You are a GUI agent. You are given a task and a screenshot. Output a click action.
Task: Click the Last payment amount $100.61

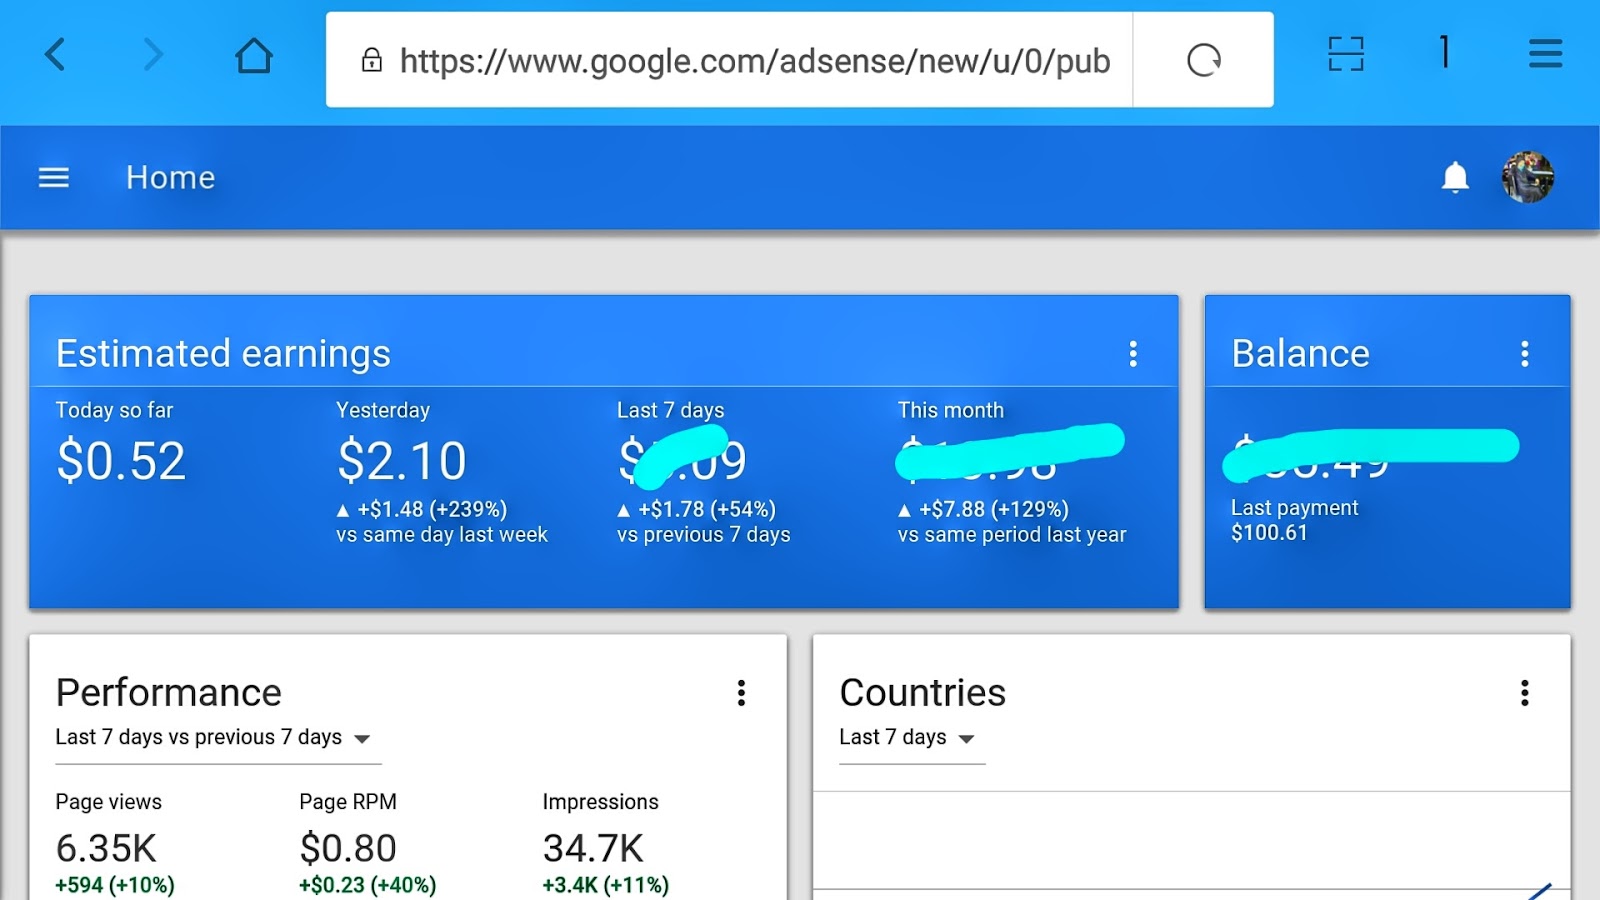click(x=1269, y=533)
